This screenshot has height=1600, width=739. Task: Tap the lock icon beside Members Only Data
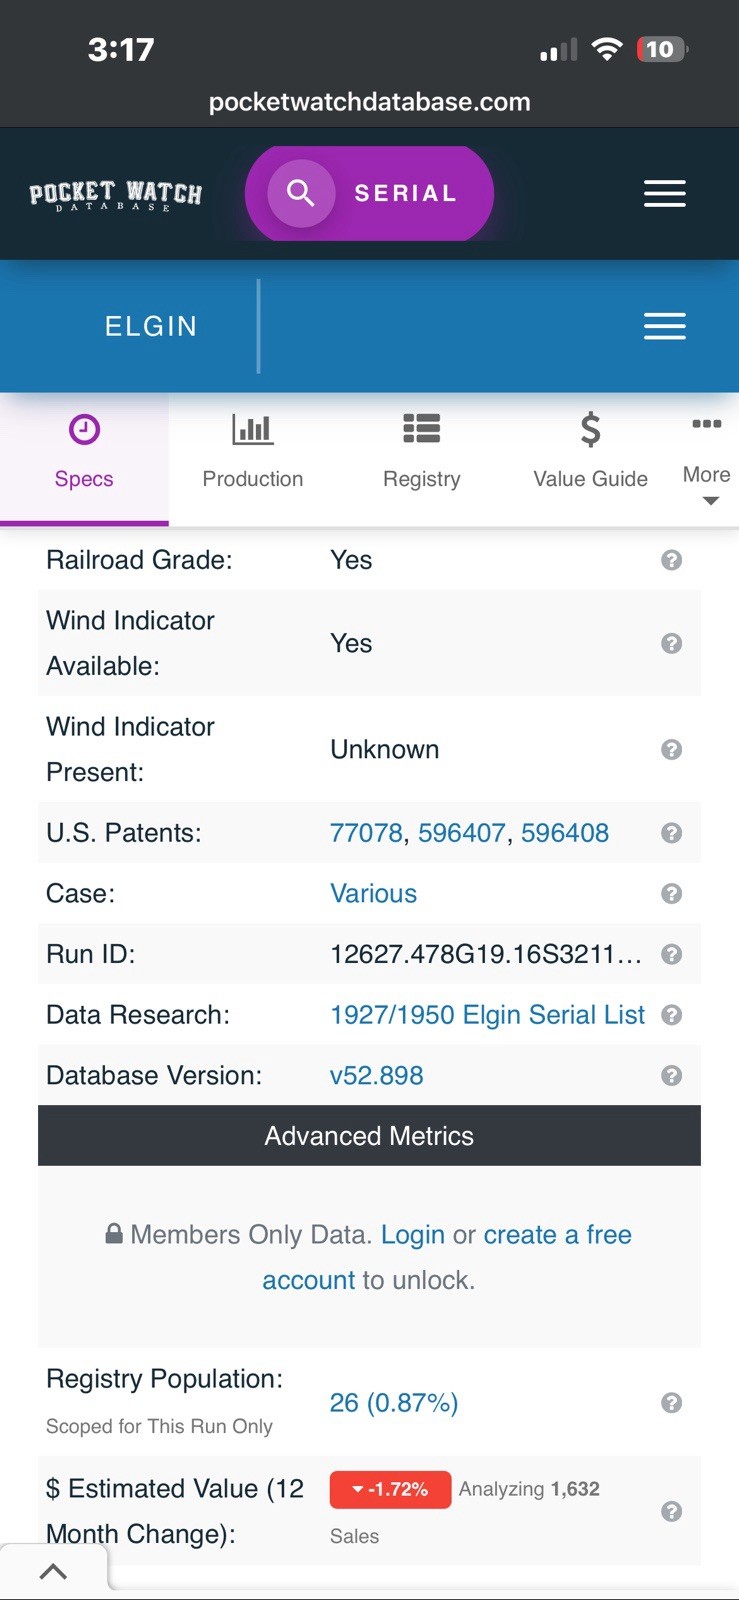[114, 1234]
